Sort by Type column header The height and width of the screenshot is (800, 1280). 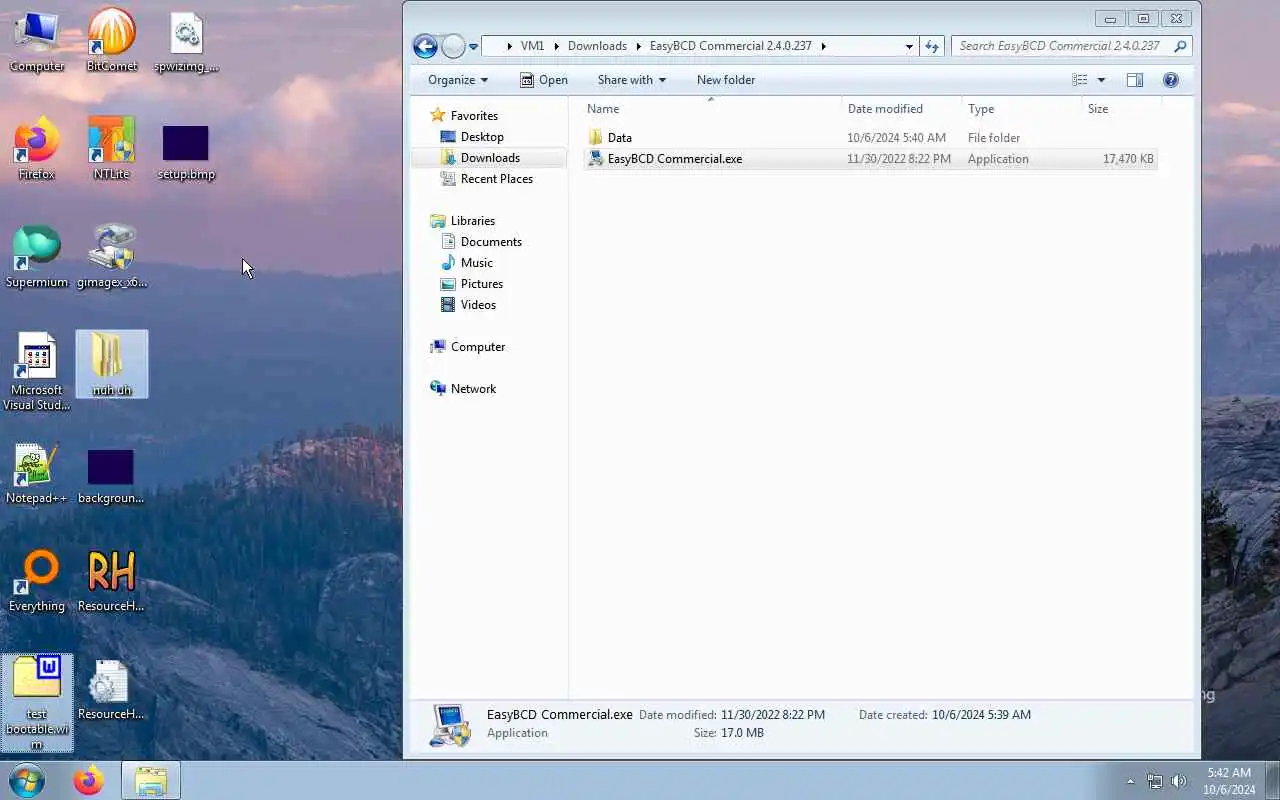point(1022,109)
